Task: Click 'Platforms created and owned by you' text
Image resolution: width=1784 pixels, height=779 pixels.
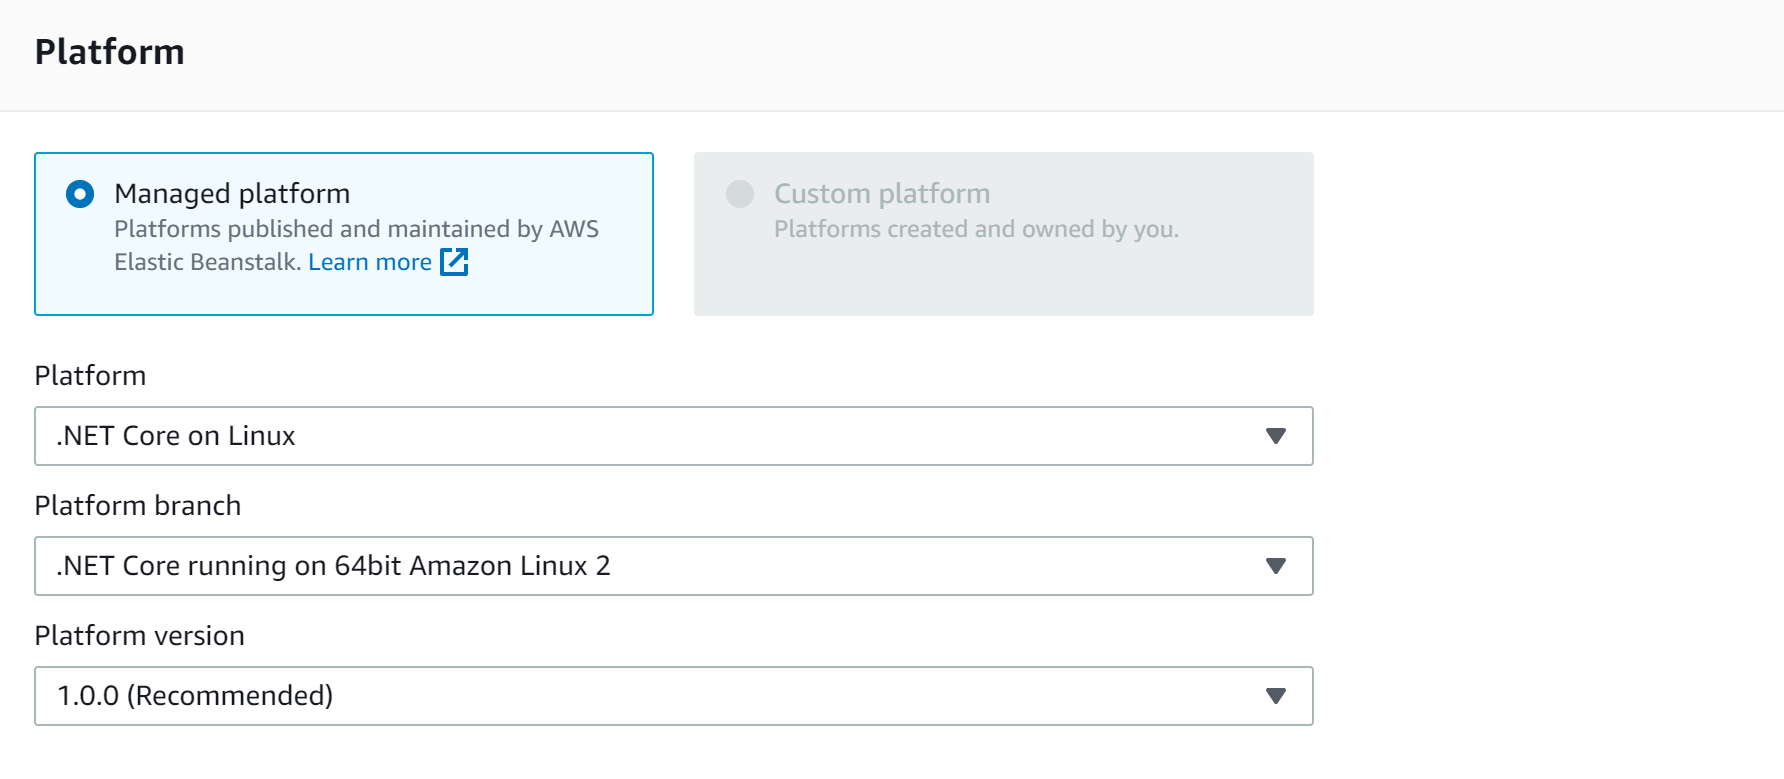Action: pos(976,229)
